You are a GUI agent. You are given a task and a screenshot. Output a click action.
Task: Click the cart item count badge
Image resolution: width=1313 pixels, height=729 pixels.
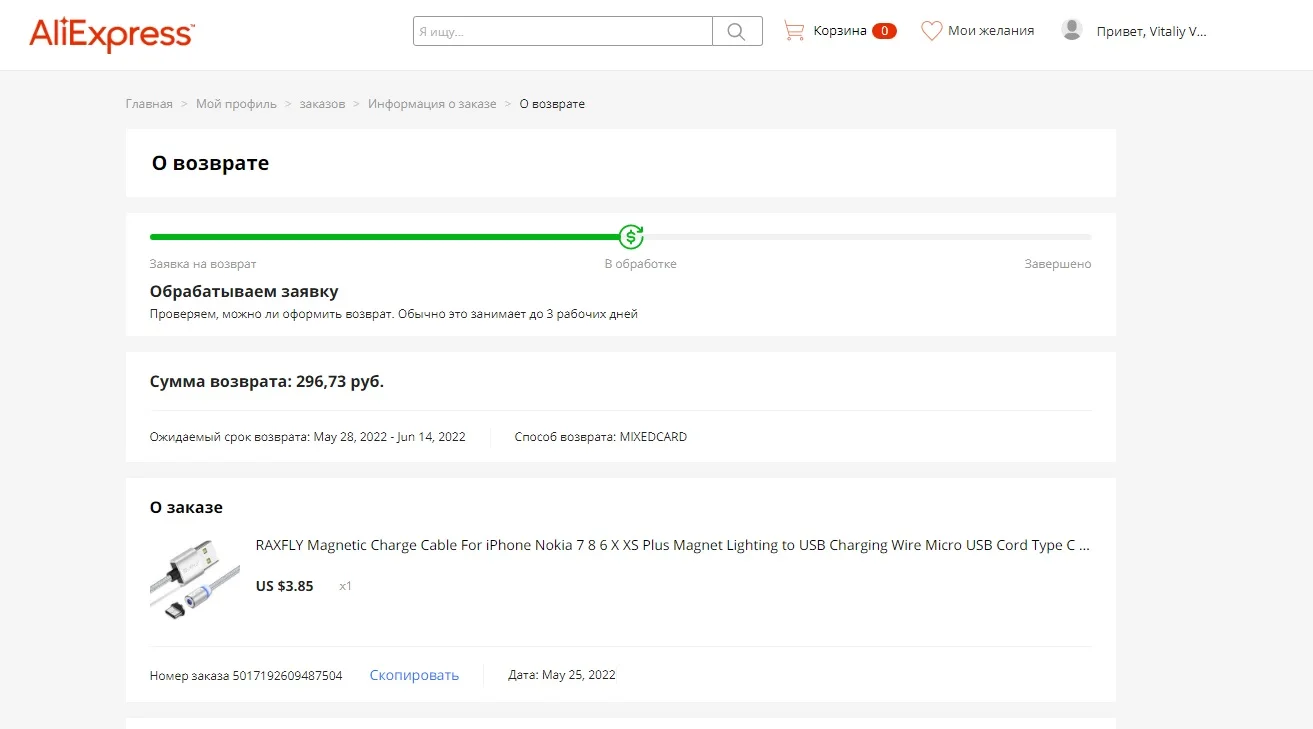[884, 31]
